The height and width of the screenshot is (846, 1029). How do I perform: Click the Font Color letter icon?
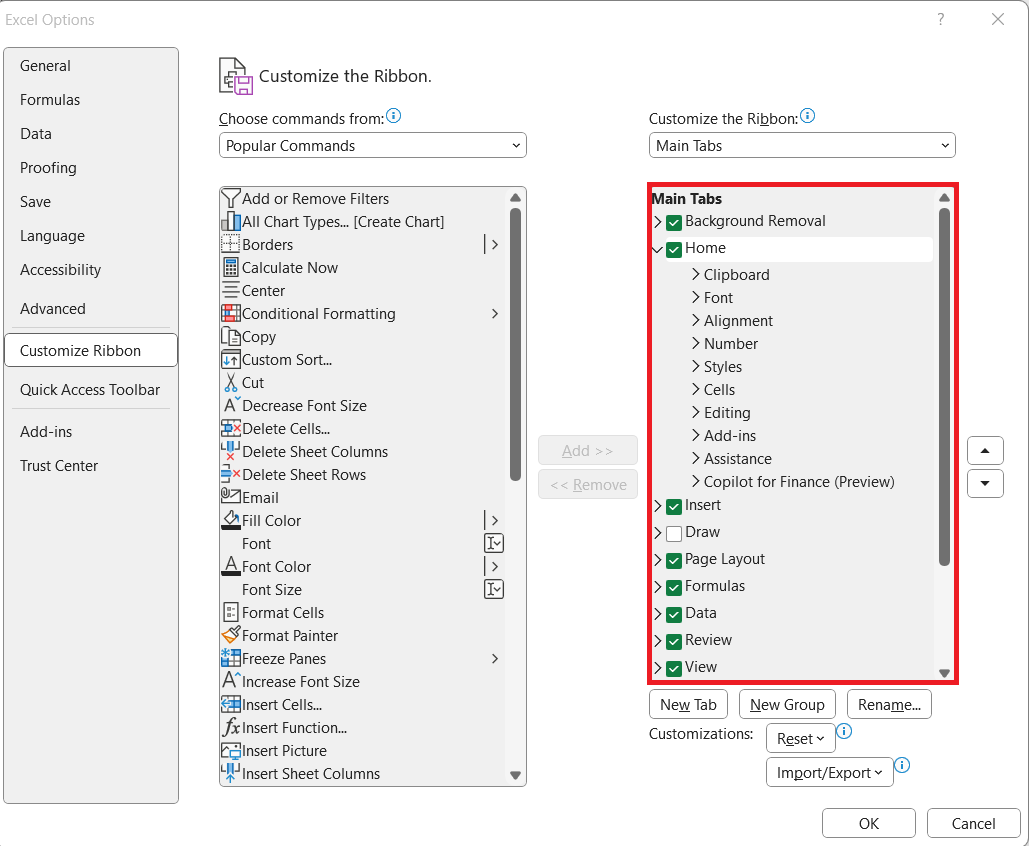(230, 566)
